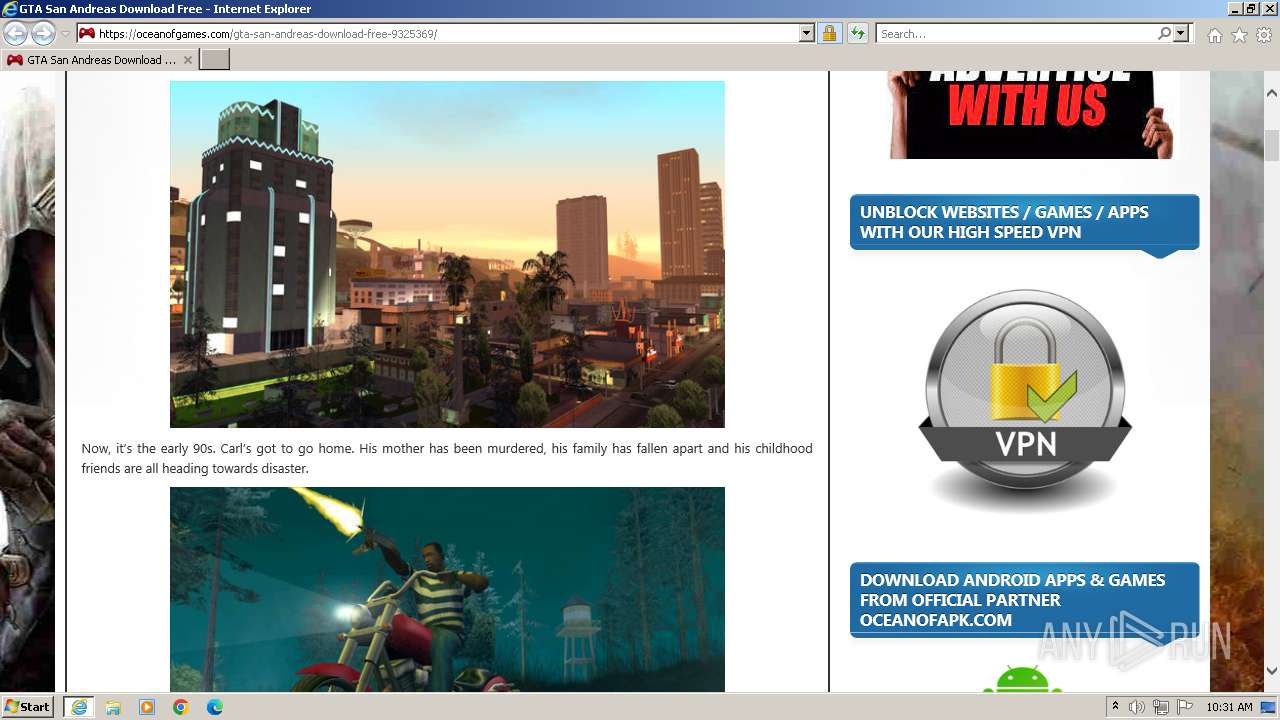Focus the browser Search box
The width and height of the screenshot is (1280, 720).
click(1016, 34)
